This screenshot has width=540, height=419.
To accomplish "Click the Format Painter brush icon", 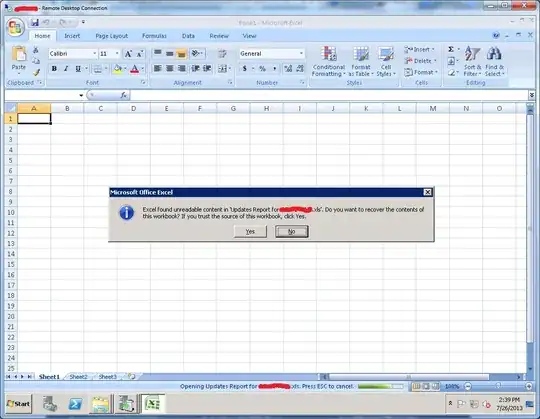I will coord(36,72).
